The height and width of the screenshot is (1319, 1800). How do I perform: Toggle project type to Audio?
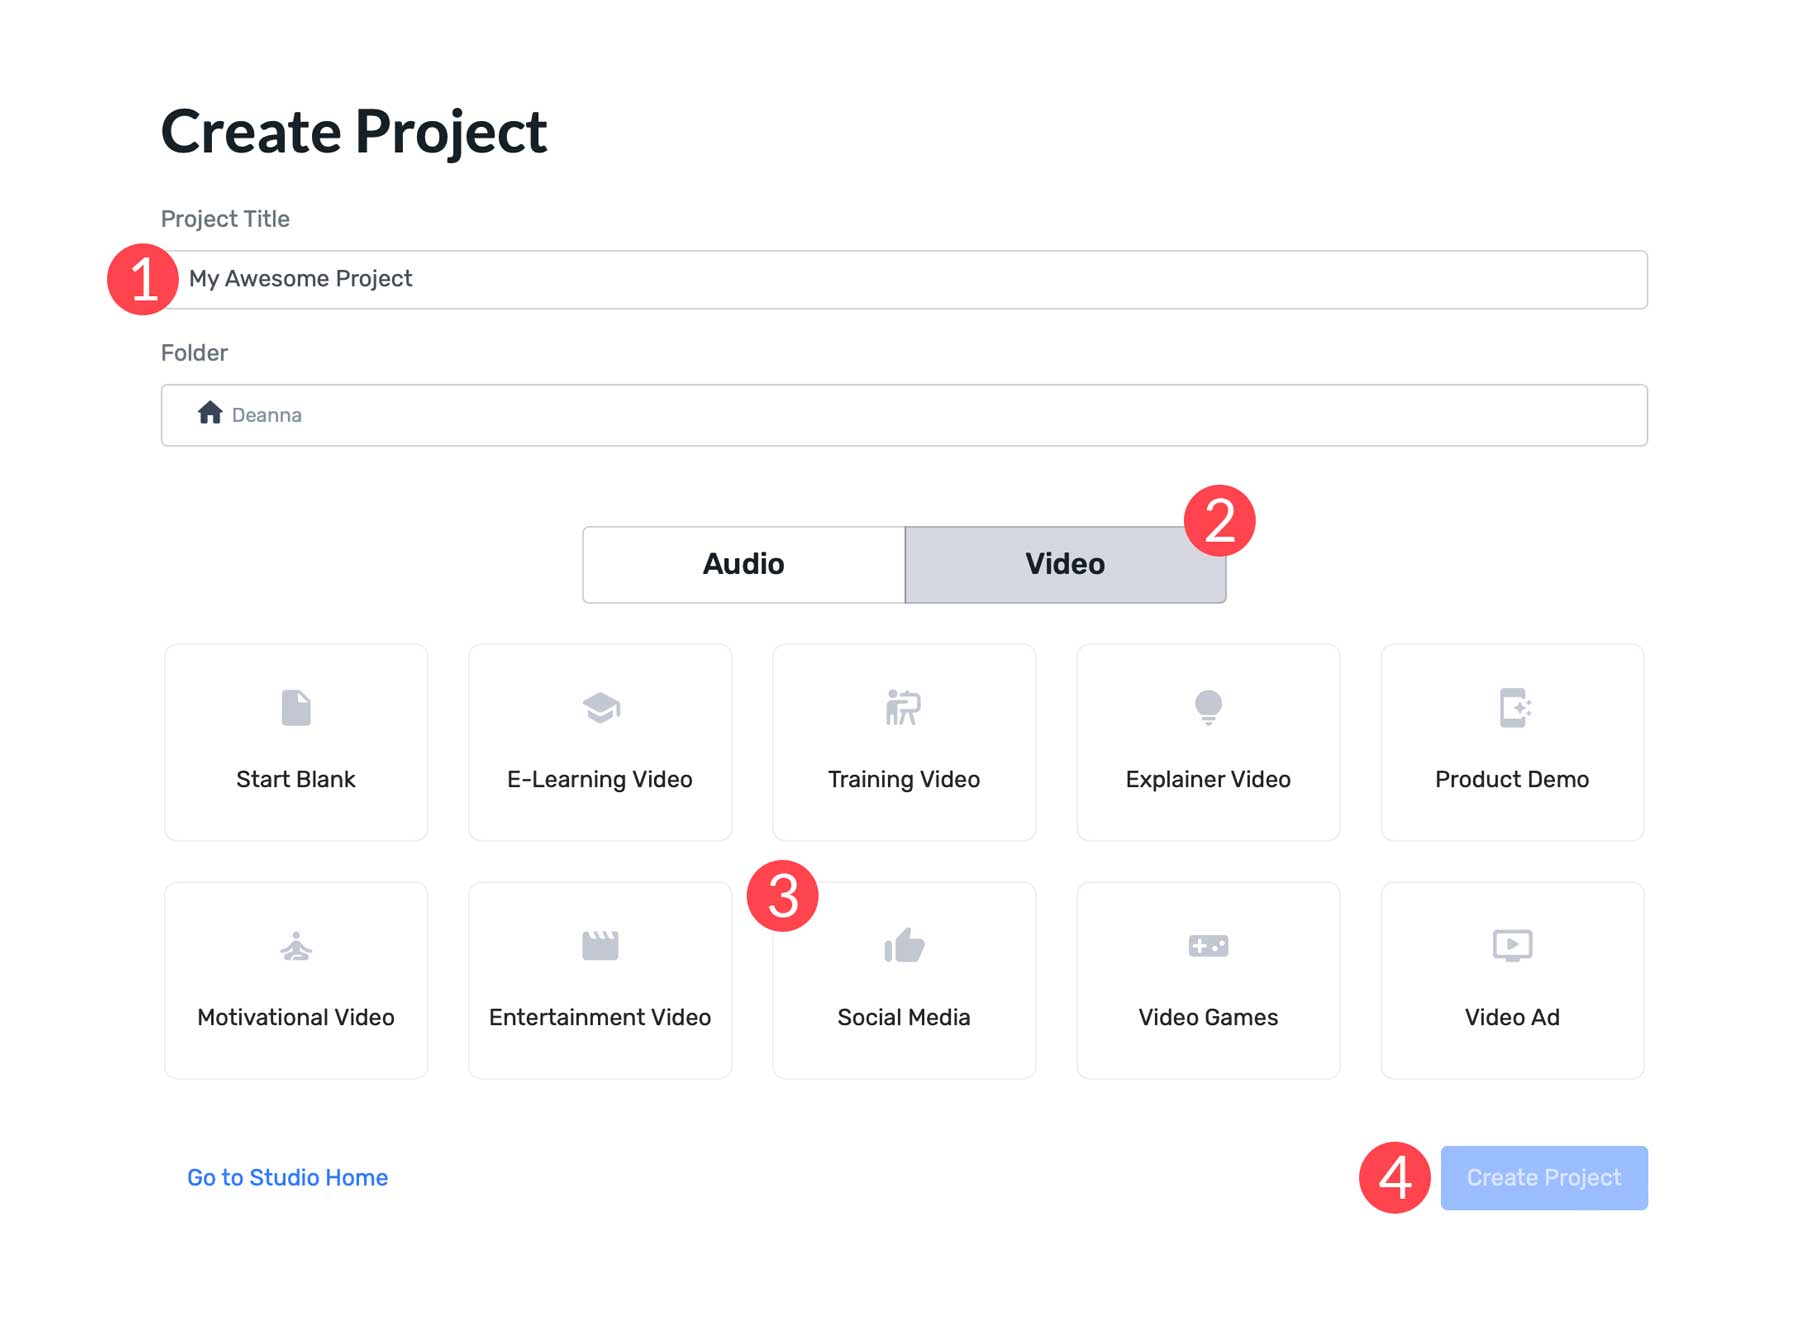(x=742, y=563)
